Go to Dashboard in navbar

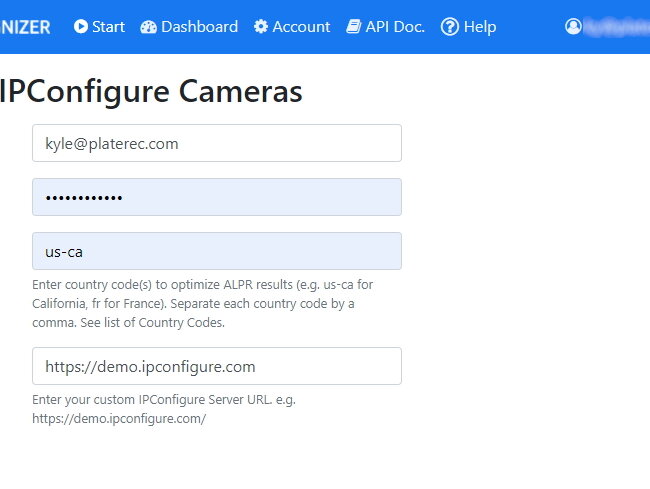[189, 27]
